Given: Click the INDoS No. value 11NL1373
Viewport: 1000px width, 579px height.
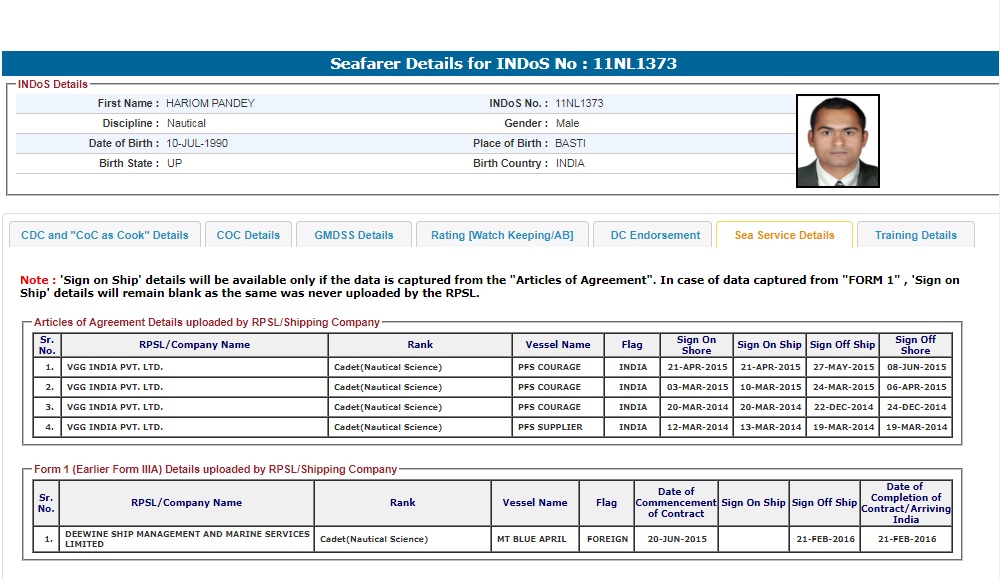Looking at the screenshot, I should (579, 103).
